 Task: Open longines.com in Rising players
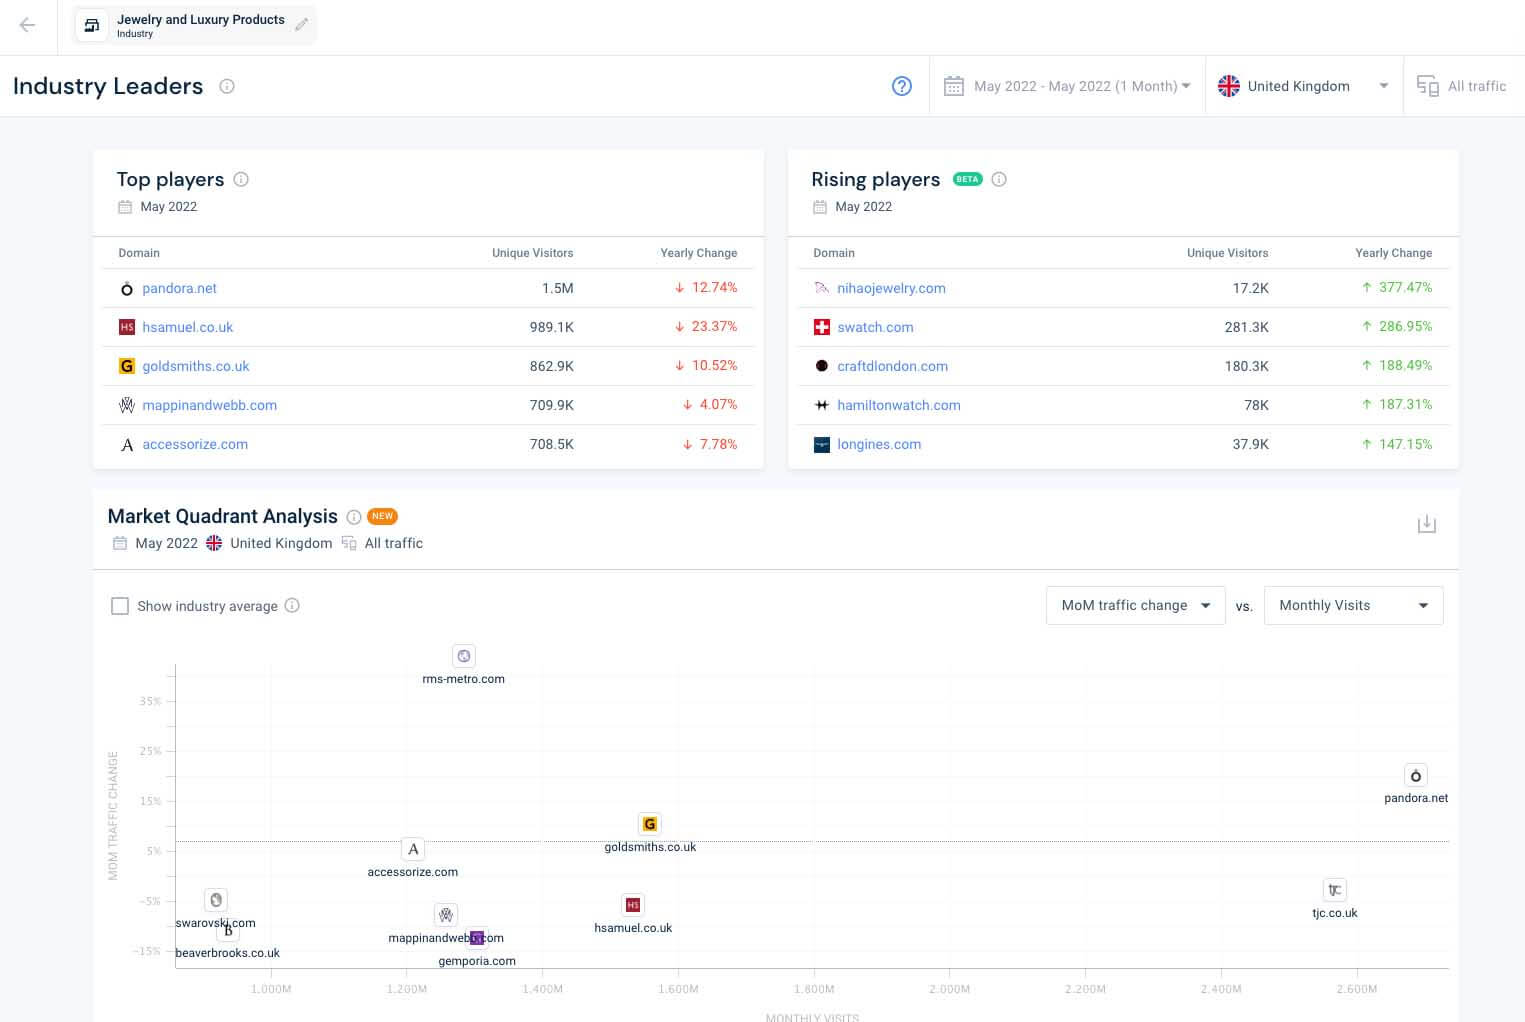[879, 444]
